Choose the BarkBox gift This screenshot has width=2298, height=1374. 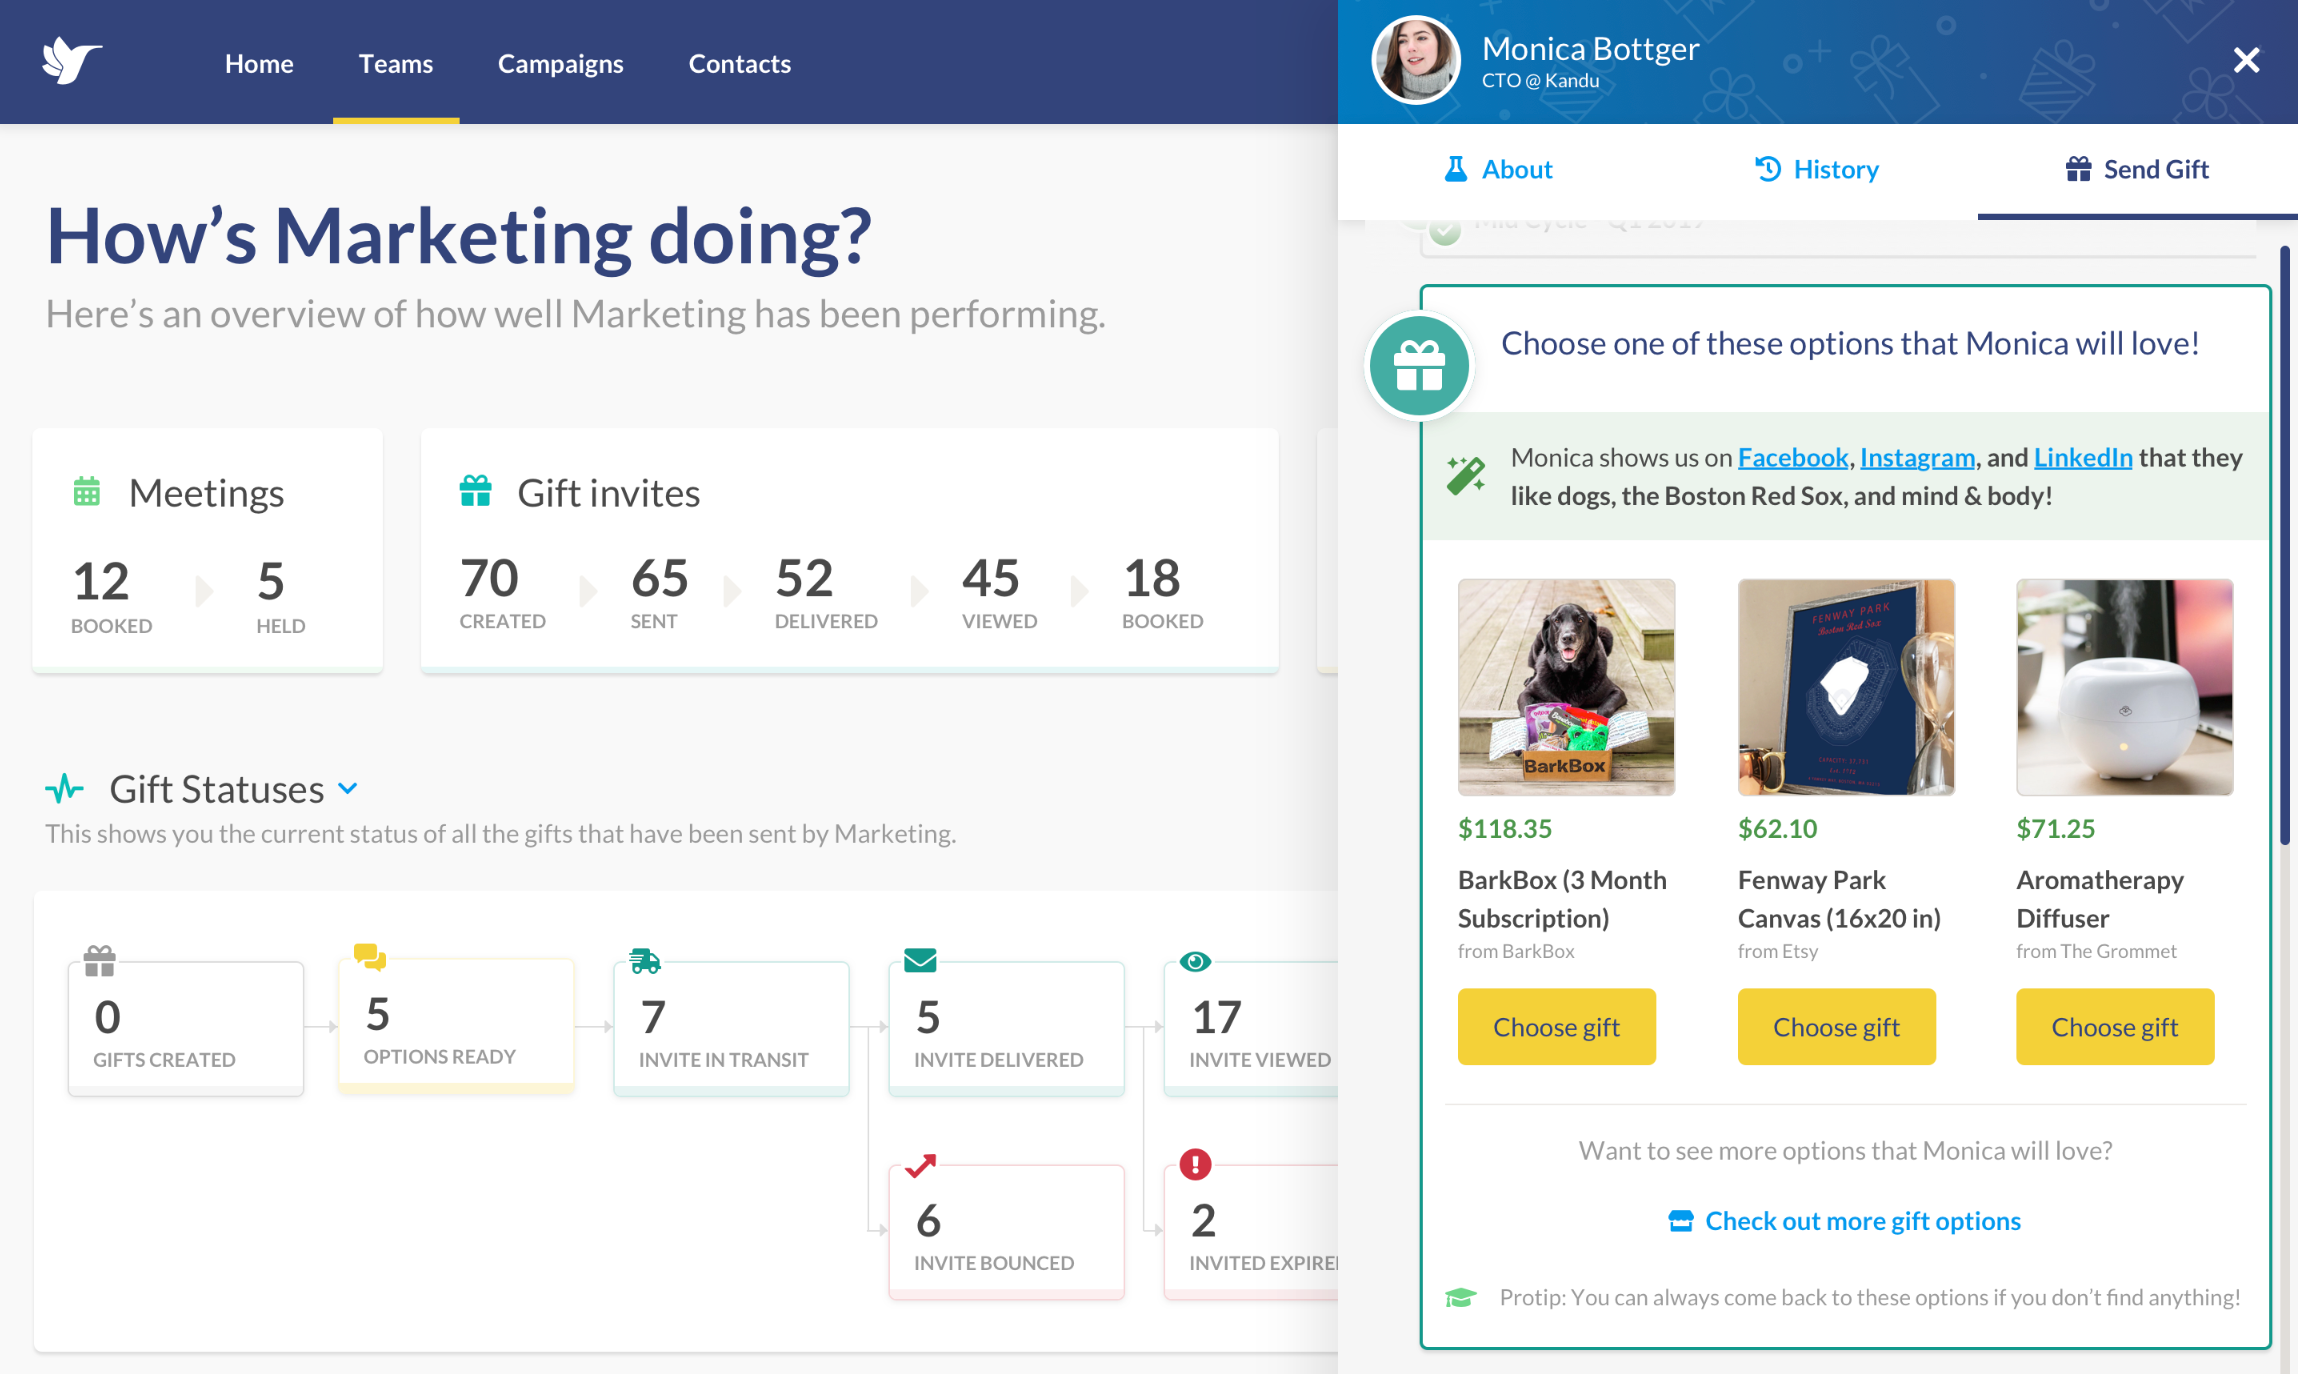click(1557, 1027)
